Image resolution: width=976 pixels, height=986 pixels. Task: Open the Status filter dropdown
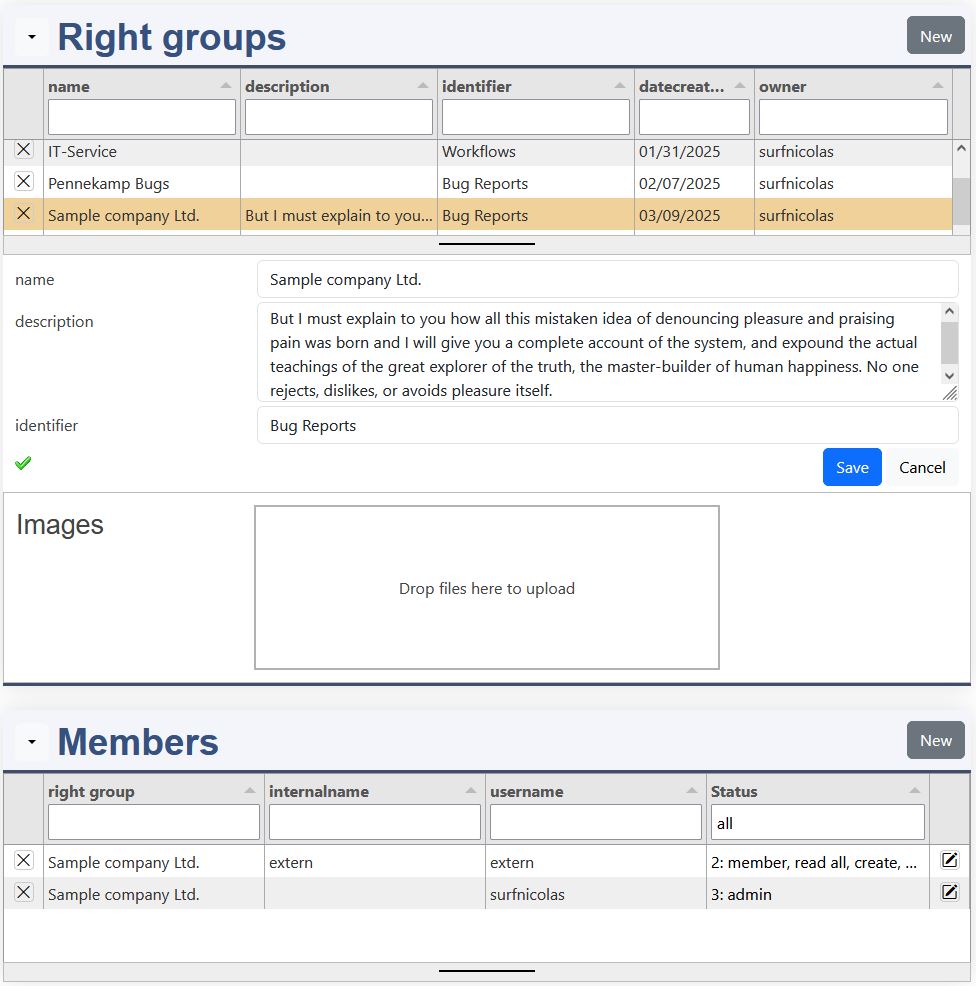tap(818, 822)
